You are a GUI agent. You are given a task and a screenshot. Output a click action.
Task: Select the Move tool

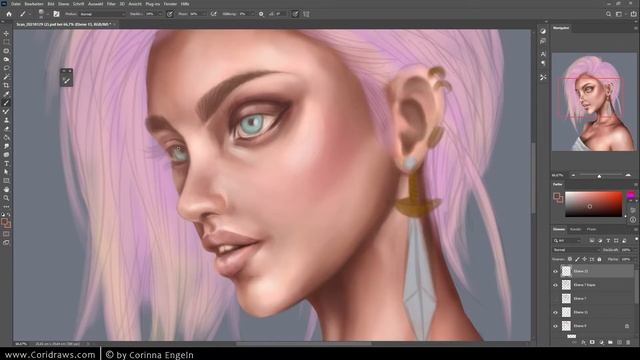[x=6, y=33]
